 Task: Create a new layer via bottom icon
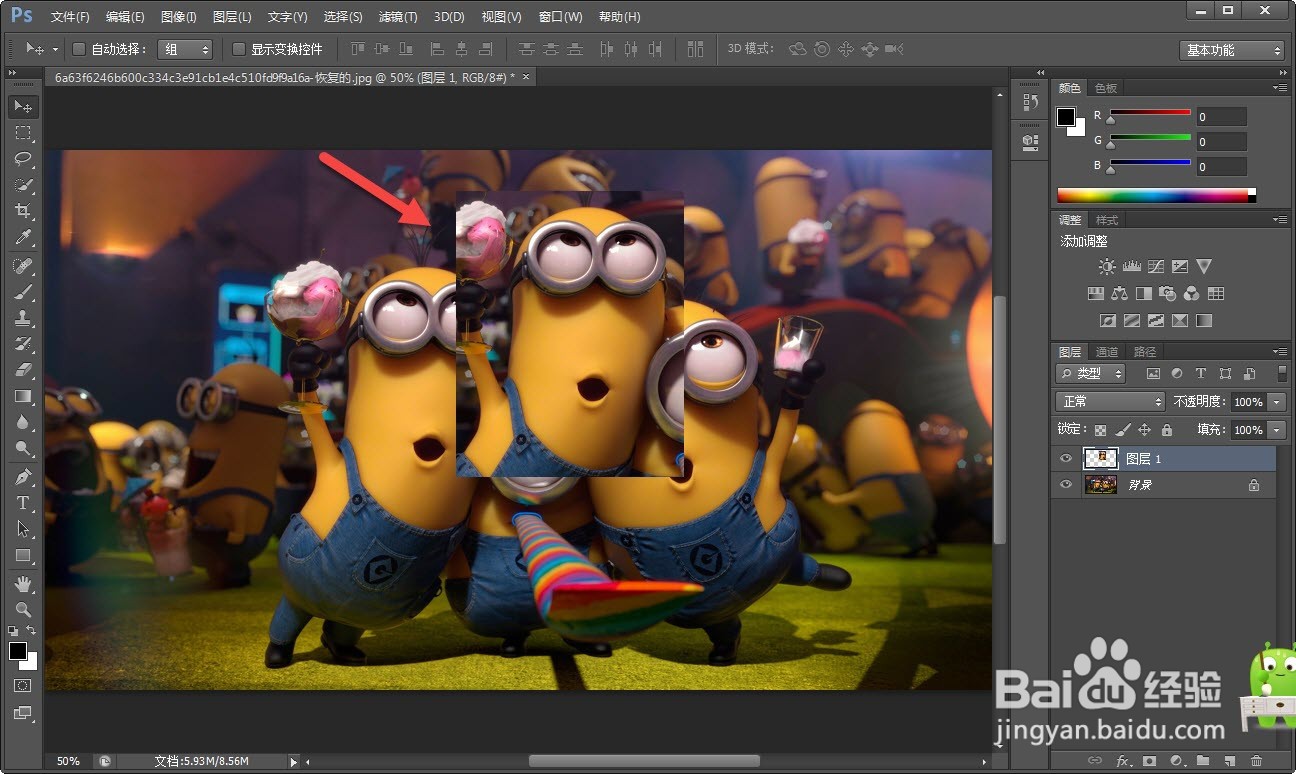point(1229,761)
